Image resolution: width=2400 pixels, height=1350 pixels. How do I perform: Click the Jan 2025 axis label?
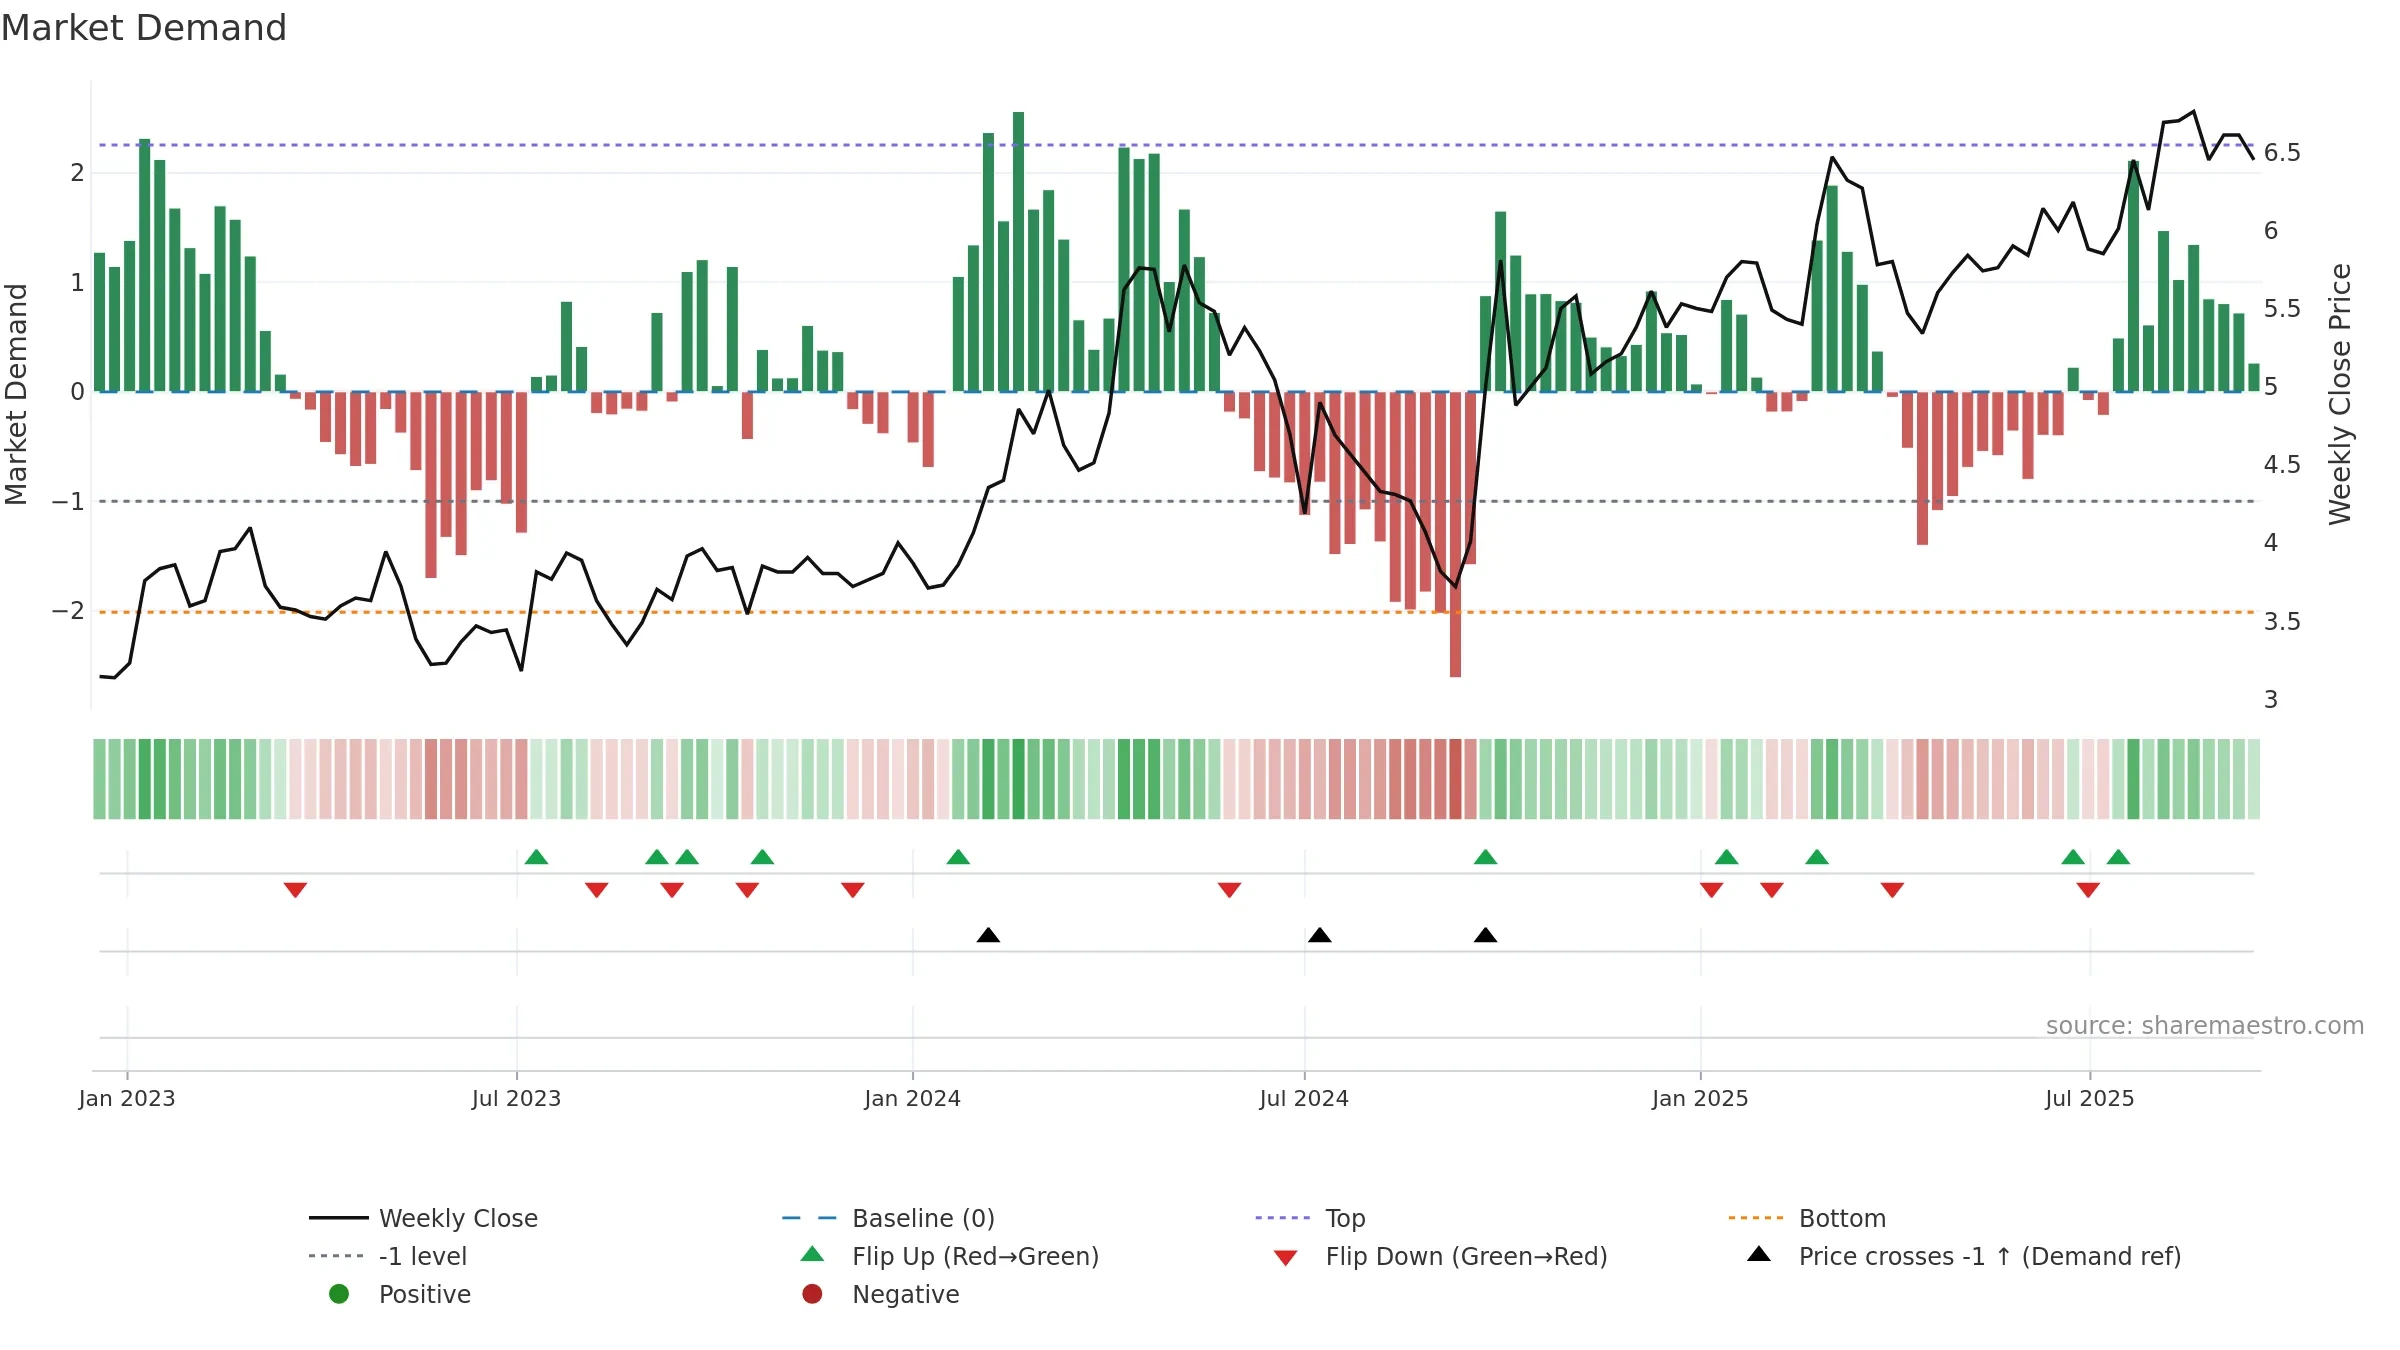tap(1701, 1099)
